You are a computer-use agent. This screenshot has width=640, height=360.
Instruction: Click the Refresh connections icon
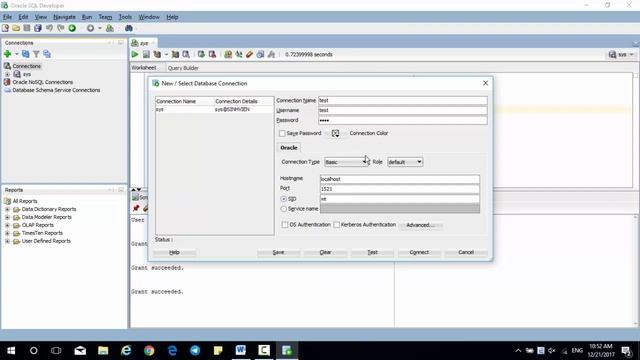coord(25,54)
